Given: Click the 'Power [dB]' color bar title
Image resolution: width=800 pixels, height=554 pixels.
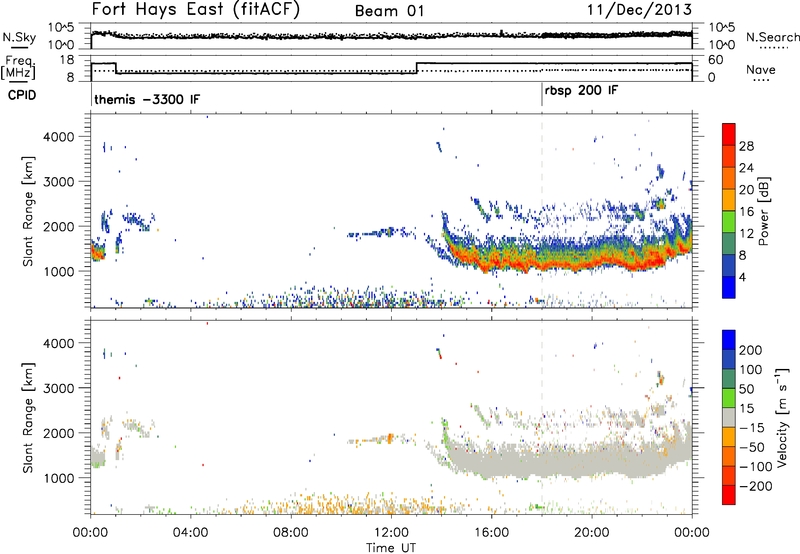Looking at the screenshot, I should (x=763, y=211).
